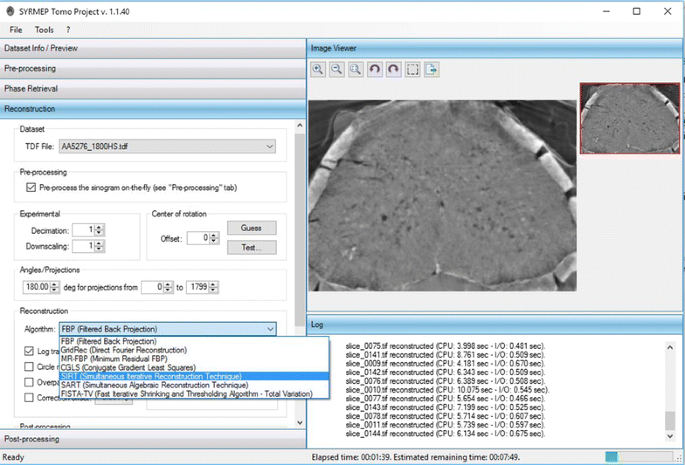
Task: Click the zoom out magnifier icon
Action: click(x=337, y=69)
